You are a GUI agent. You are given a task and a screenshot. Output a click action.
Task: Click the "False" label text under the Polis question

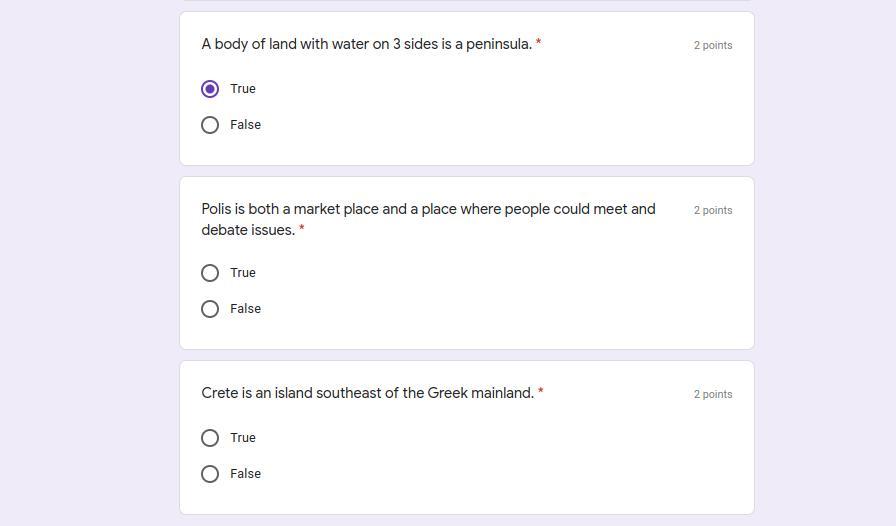[245, 309]
